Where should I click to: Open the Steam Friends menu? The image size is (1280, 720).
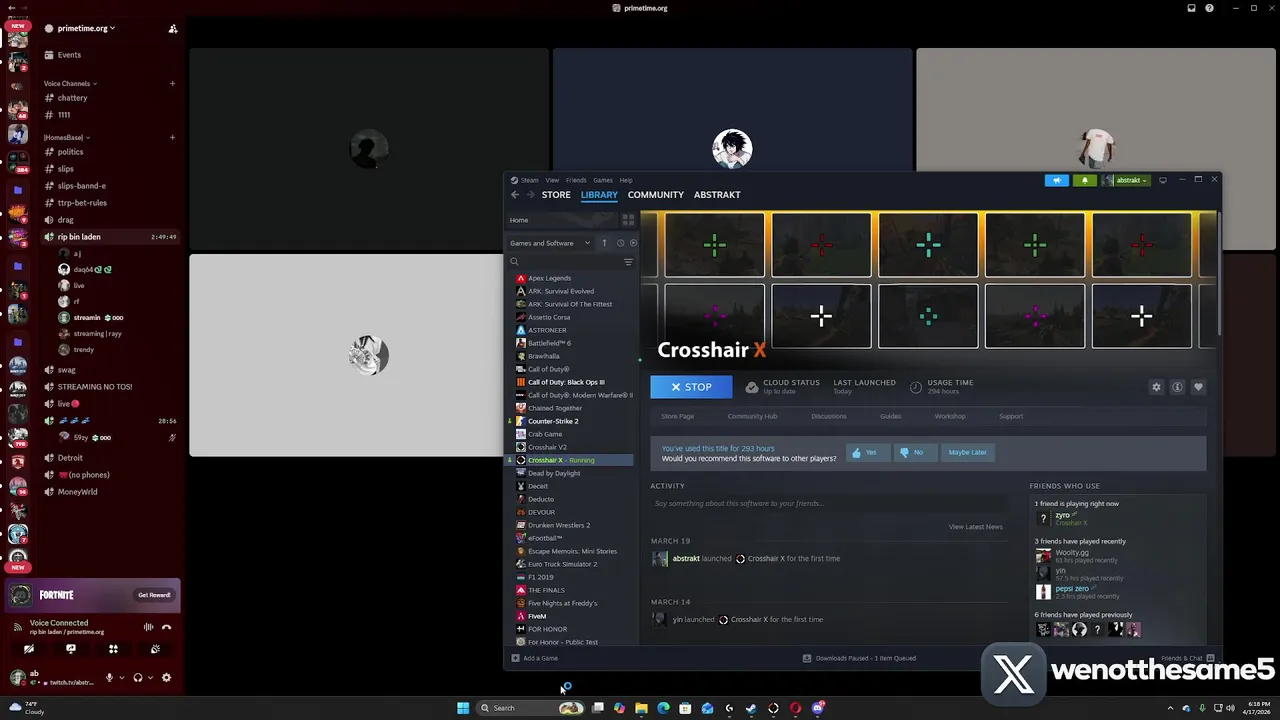(576, 180)
